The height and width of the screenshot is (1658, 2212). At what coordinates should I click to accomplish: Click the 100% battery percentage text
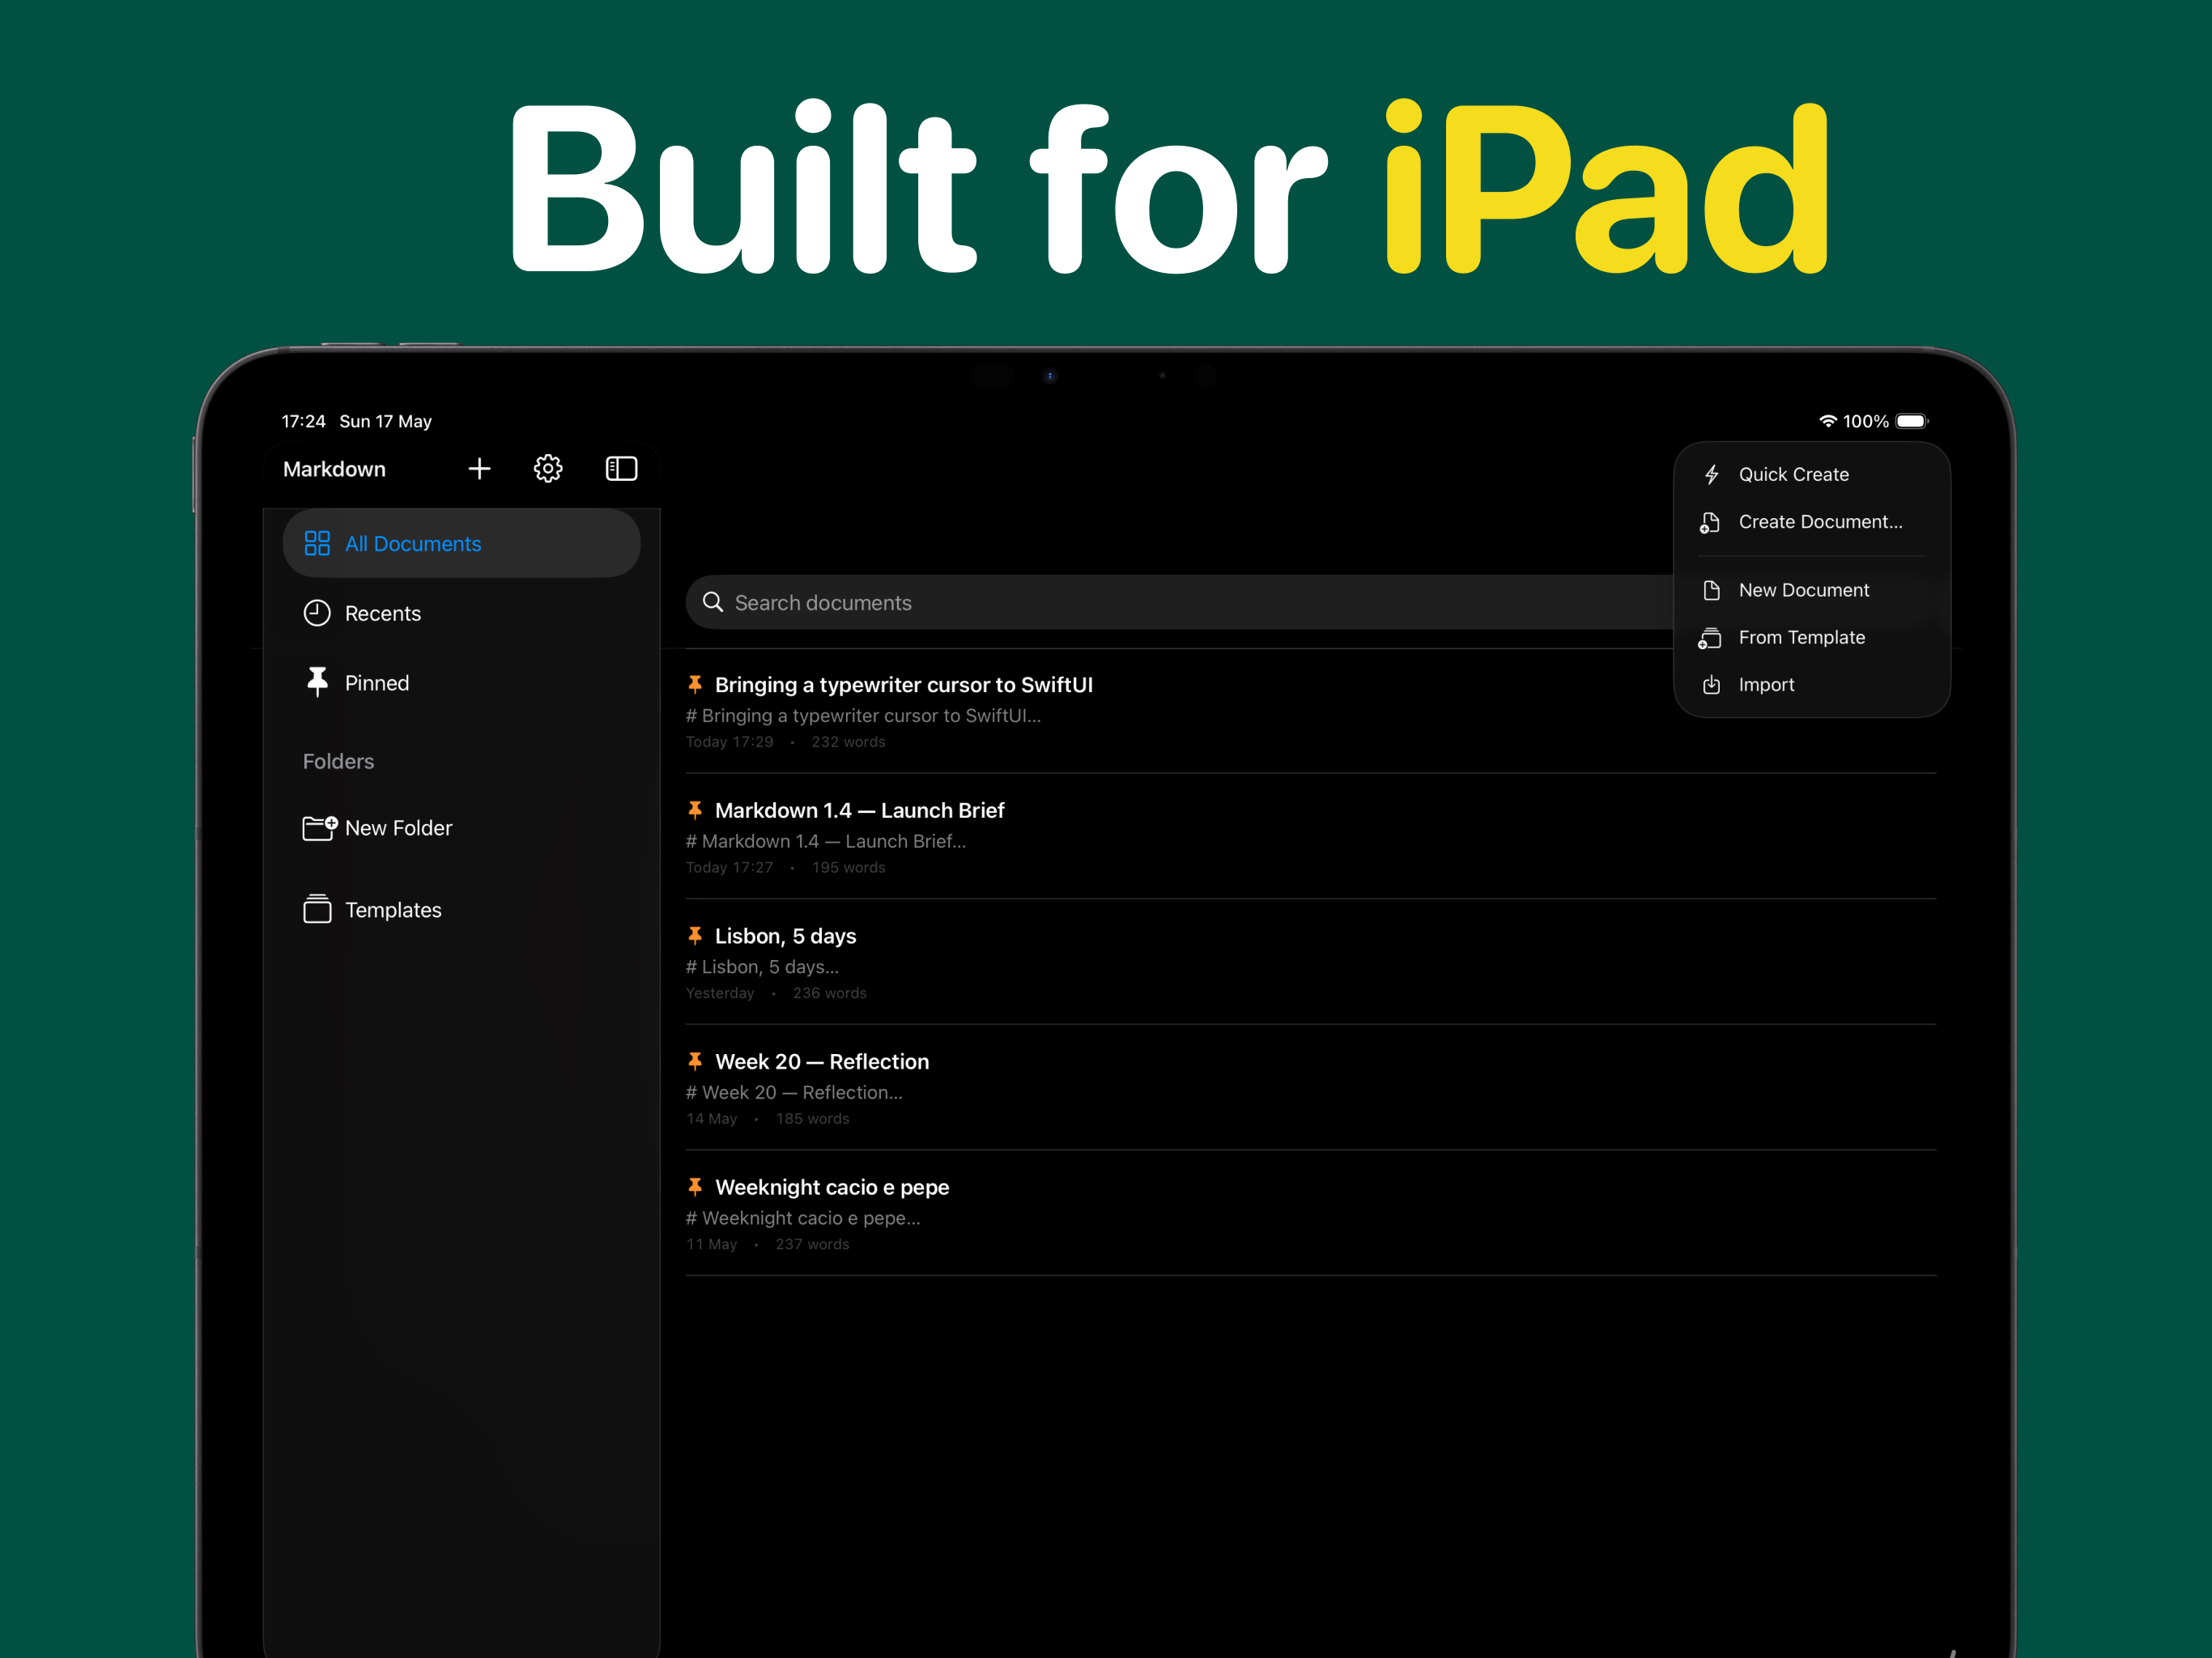point(1866,421)
